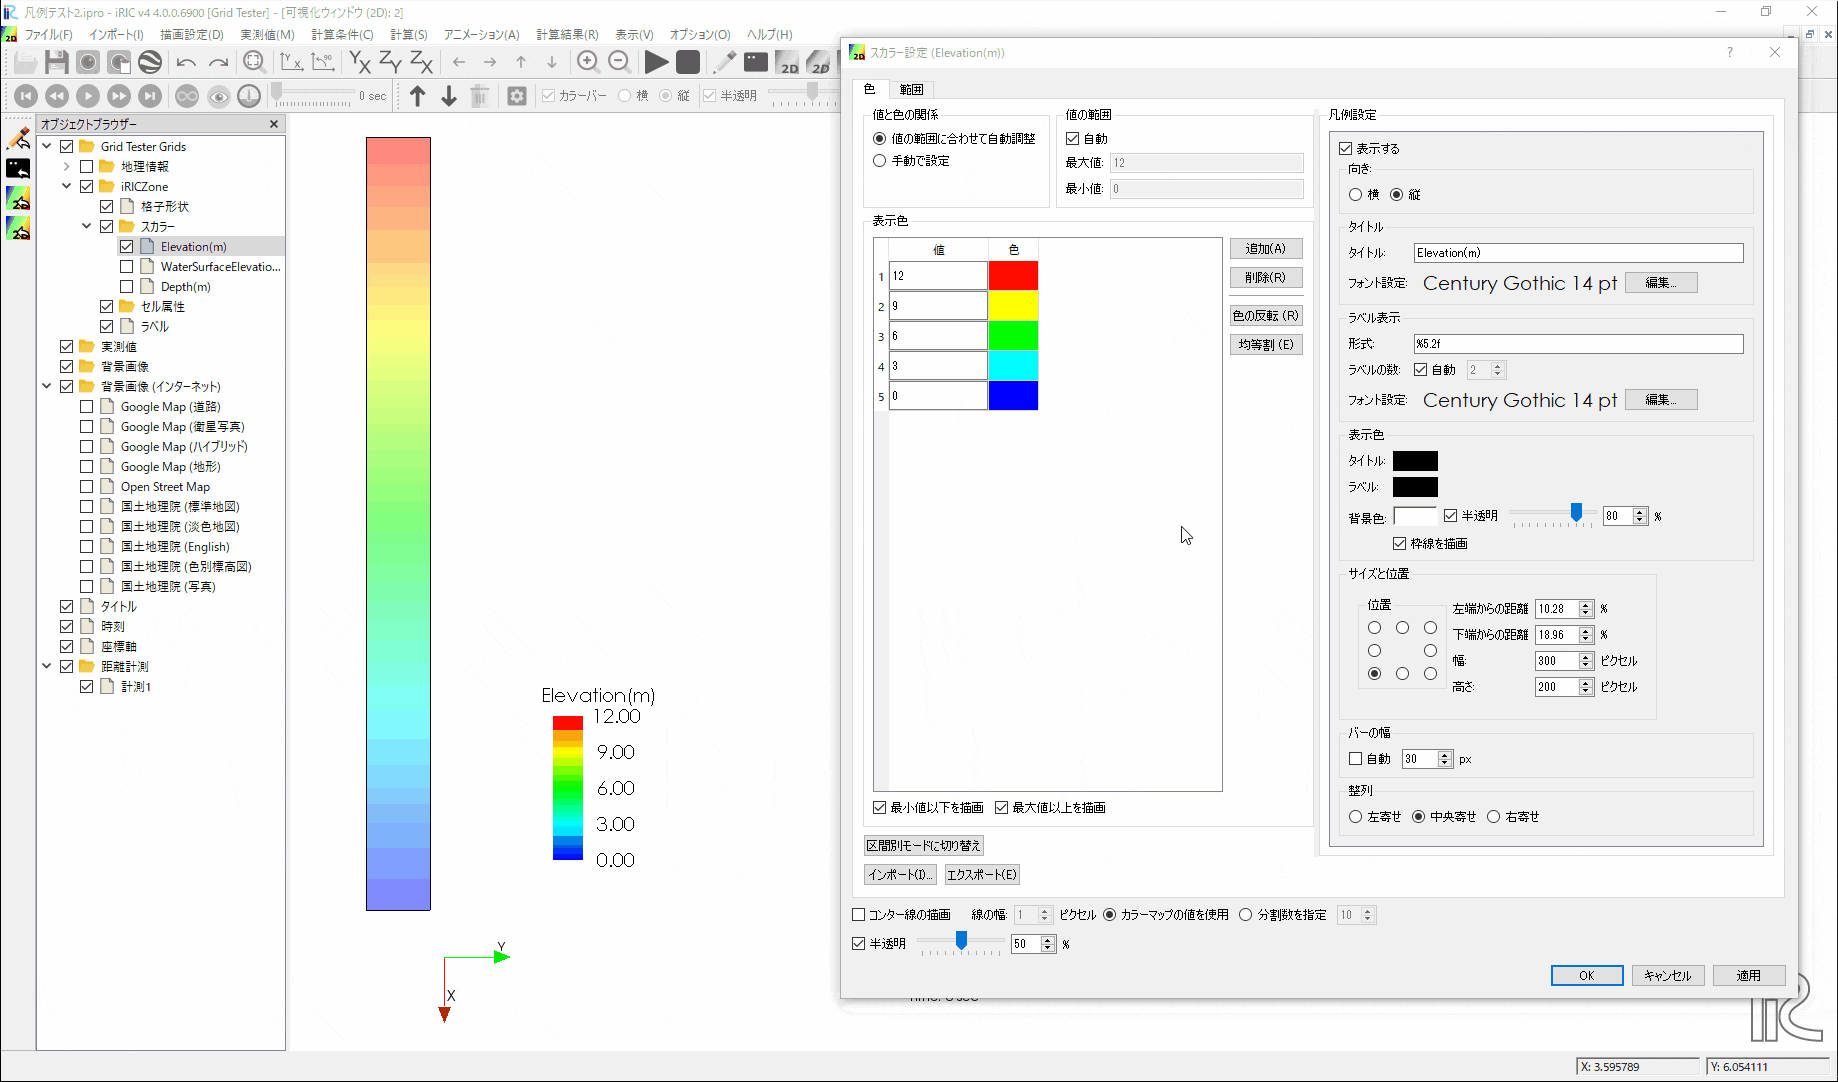Image resolution: width=1838 pixels, height=1082 pixels.
Task: Open the 計算条件(C) menu
Action: click(342, 35)
